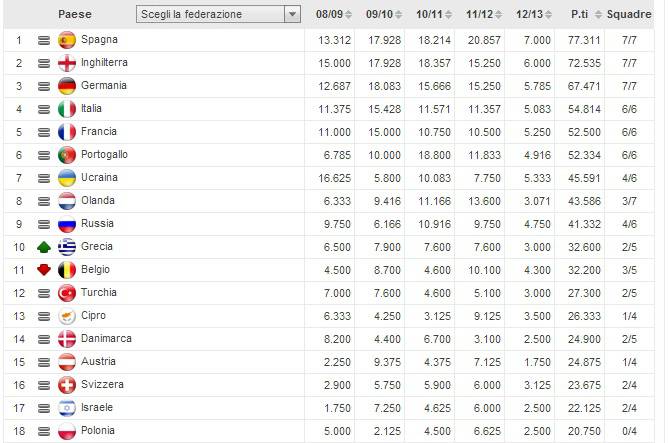Click the Spain flag icon
Viewport: 668px width, 443px height.
67,40
